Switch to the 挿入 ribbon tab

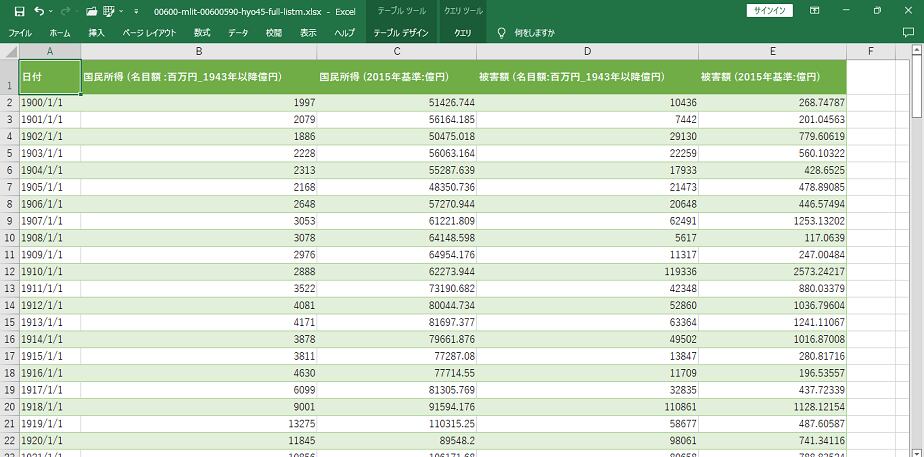point(96,33)
